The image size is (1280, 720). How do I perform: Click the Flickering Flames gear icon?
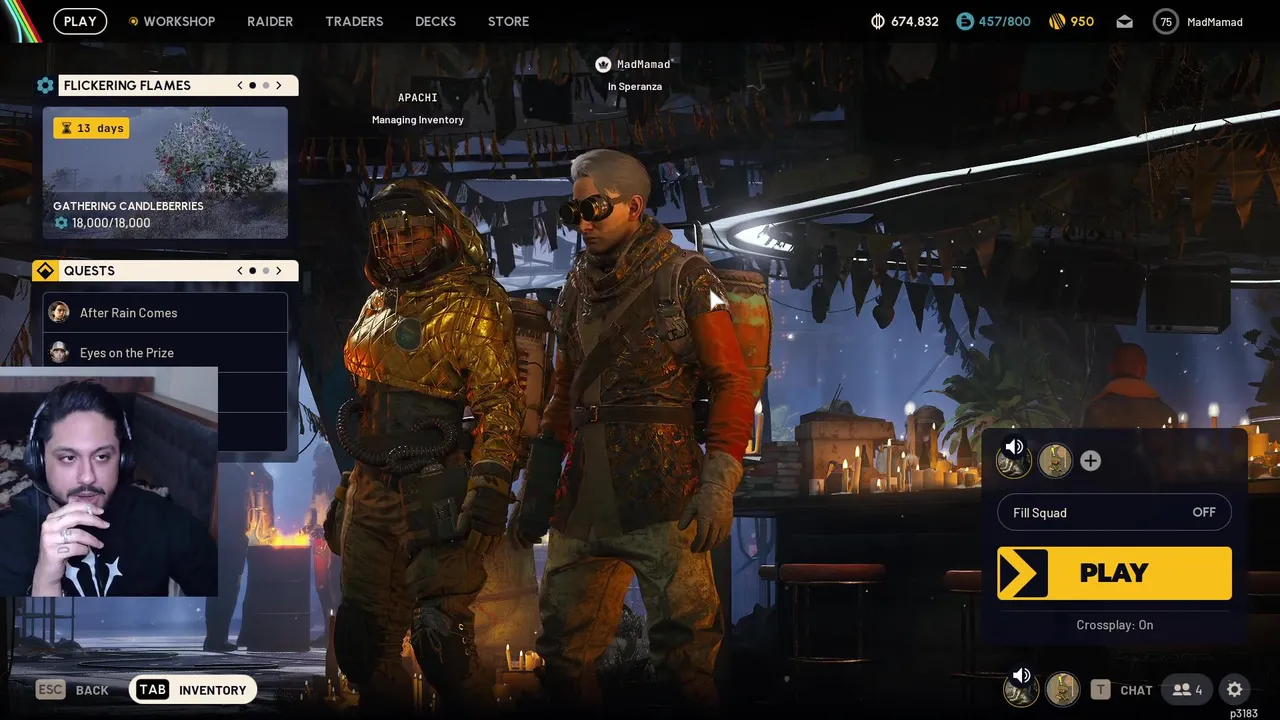pyautogui.click(x=45, y=86)
